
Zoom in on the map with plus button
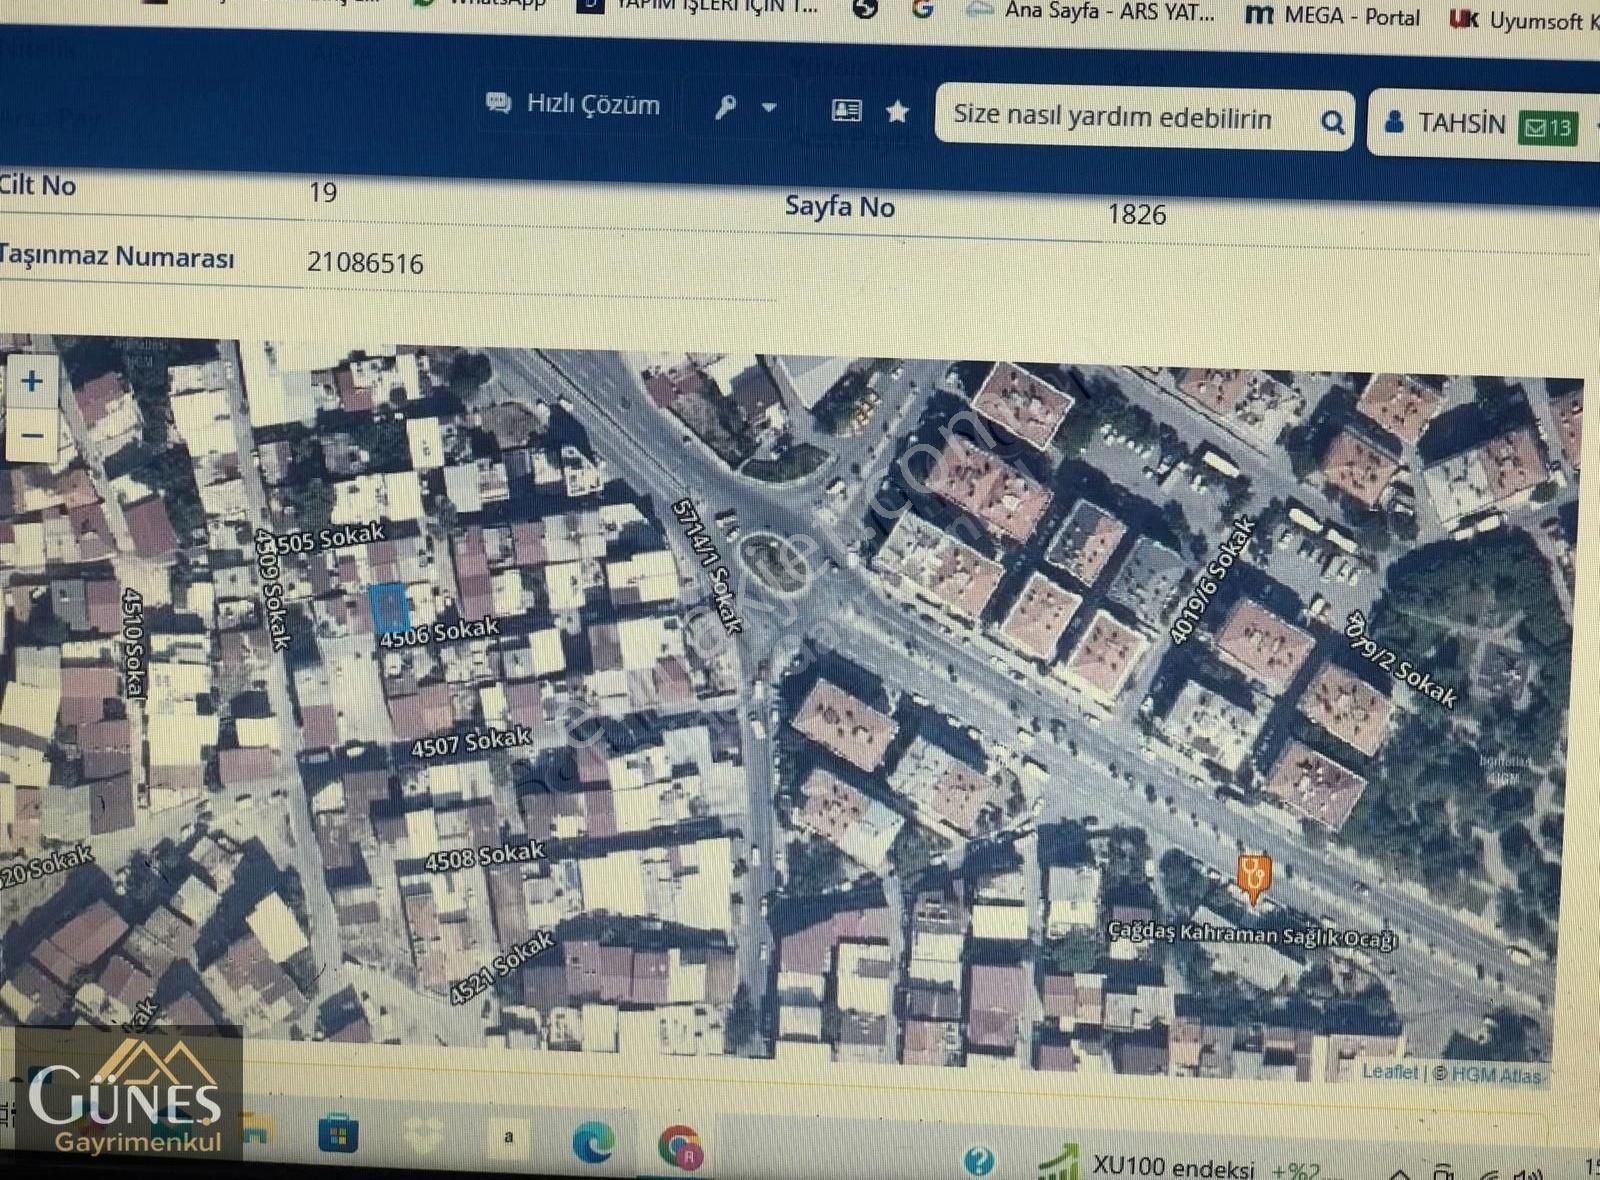coord(32,382)
